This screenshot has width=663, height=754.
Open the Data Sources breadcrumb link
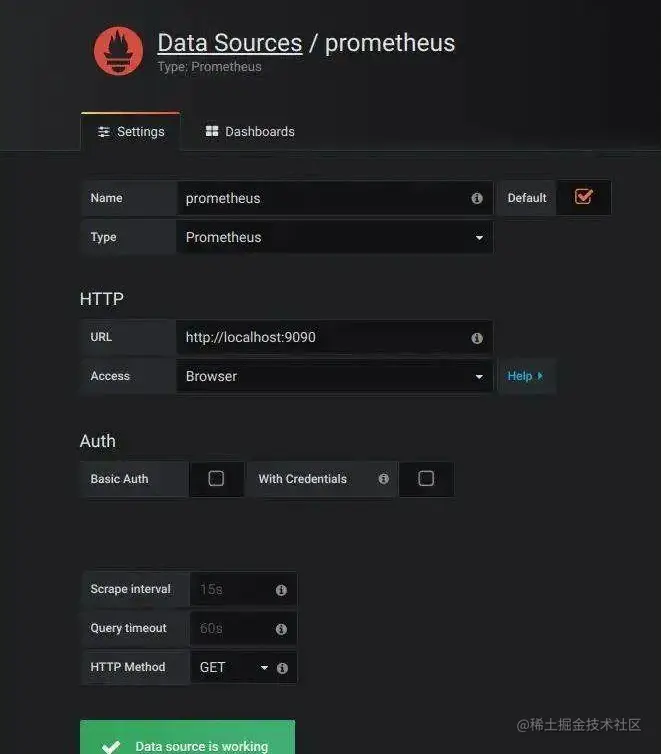tap(230, 43)
